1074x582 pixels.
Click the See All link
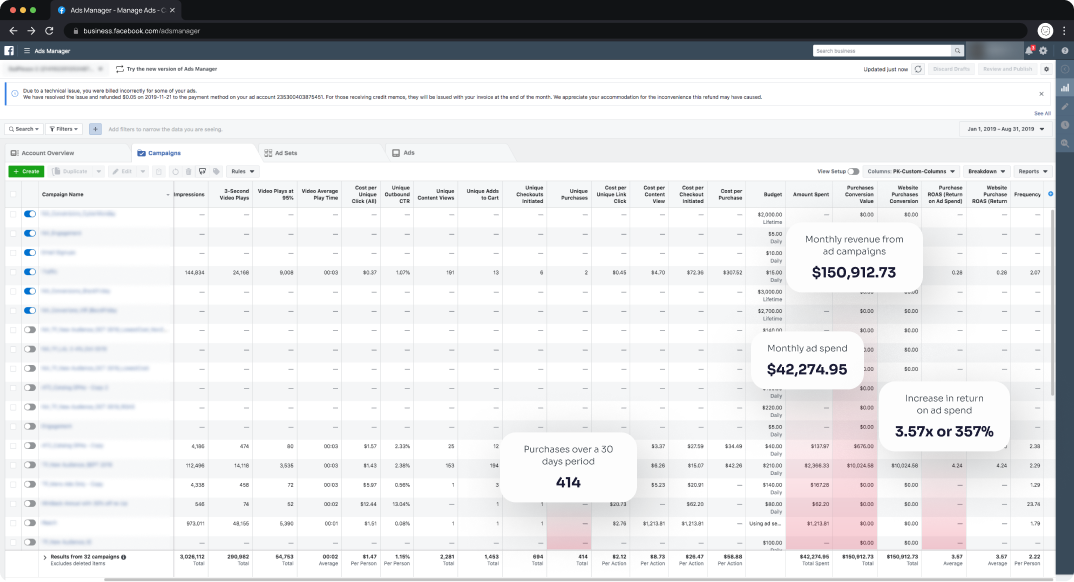click(1042, 113)
